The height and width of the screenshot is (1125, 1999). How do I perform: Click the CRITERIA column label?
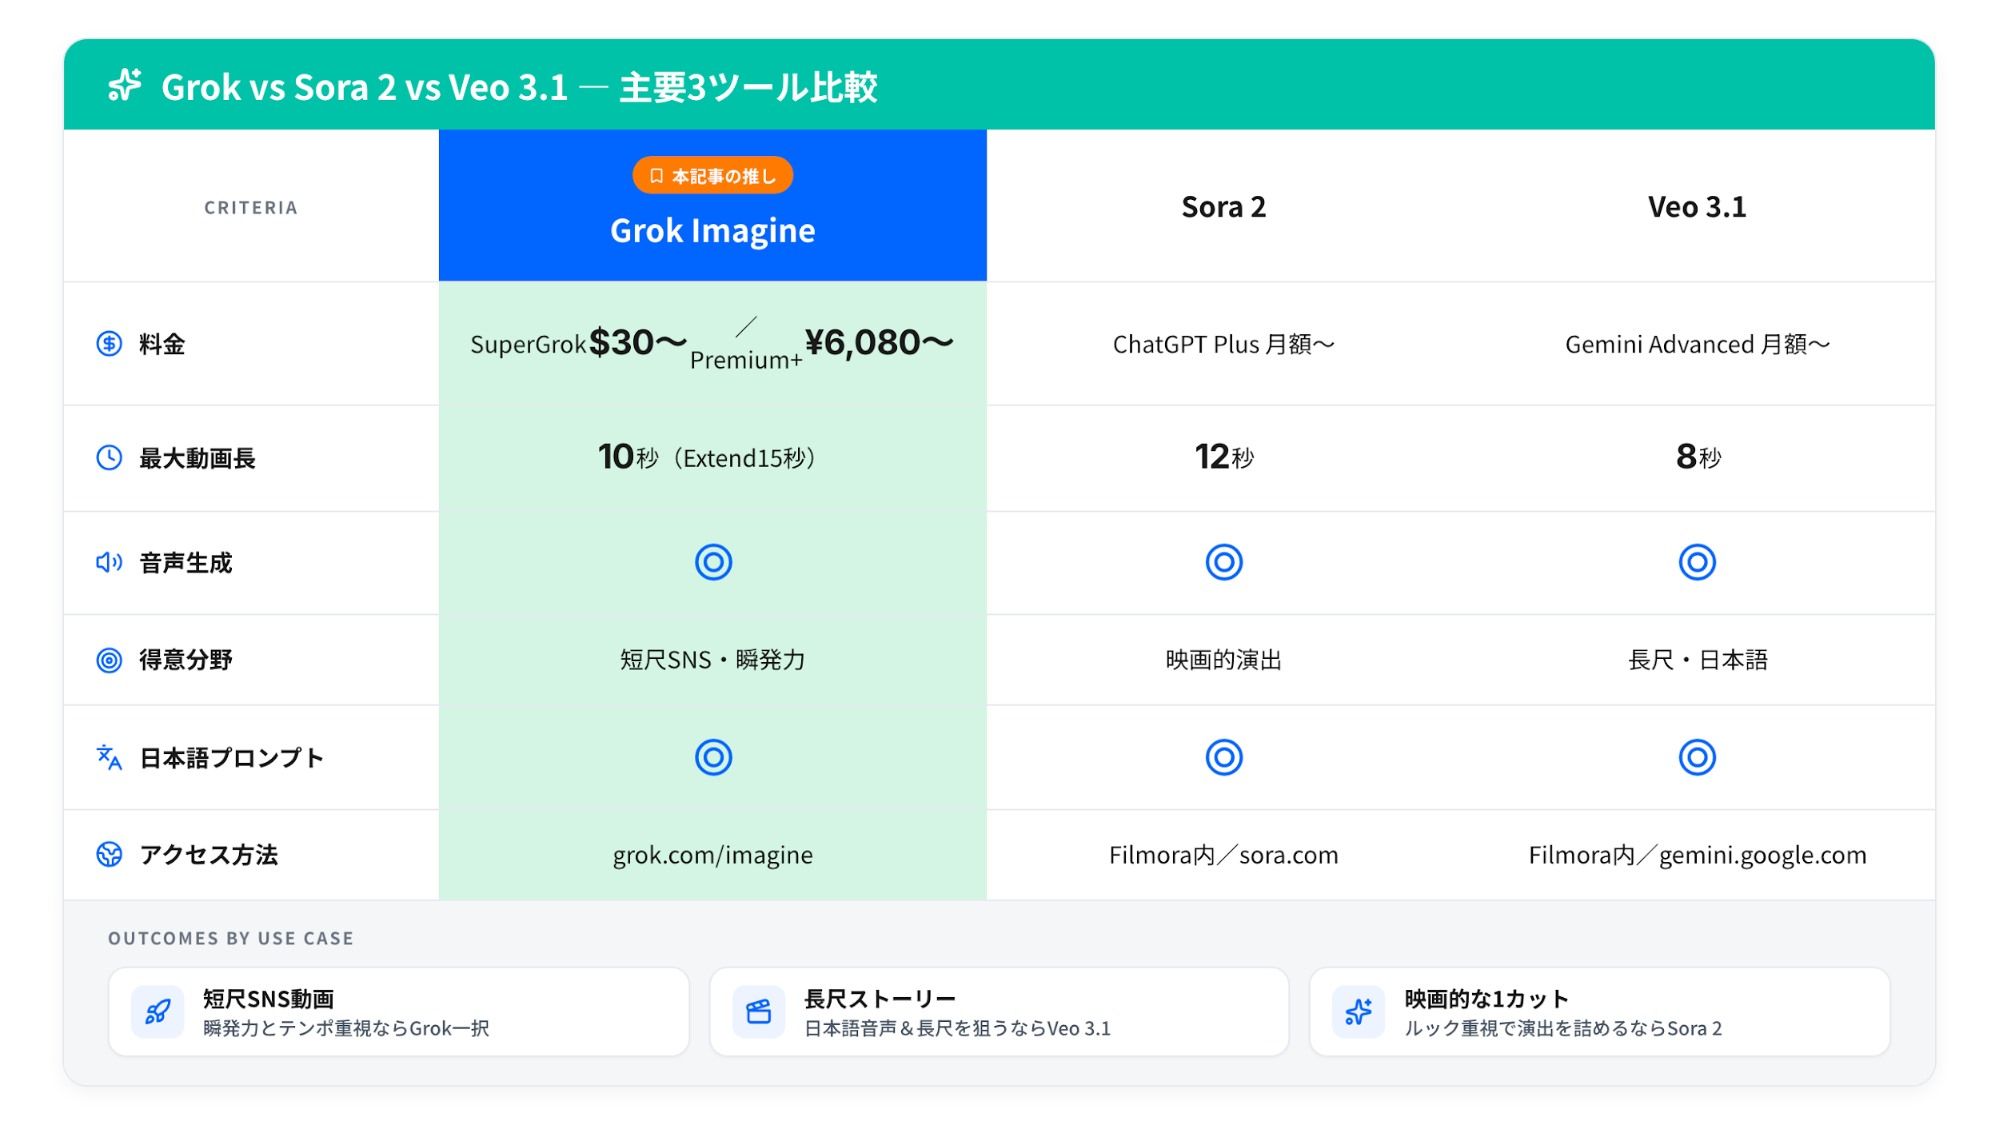pyautogui.click(x=251, y=208)
